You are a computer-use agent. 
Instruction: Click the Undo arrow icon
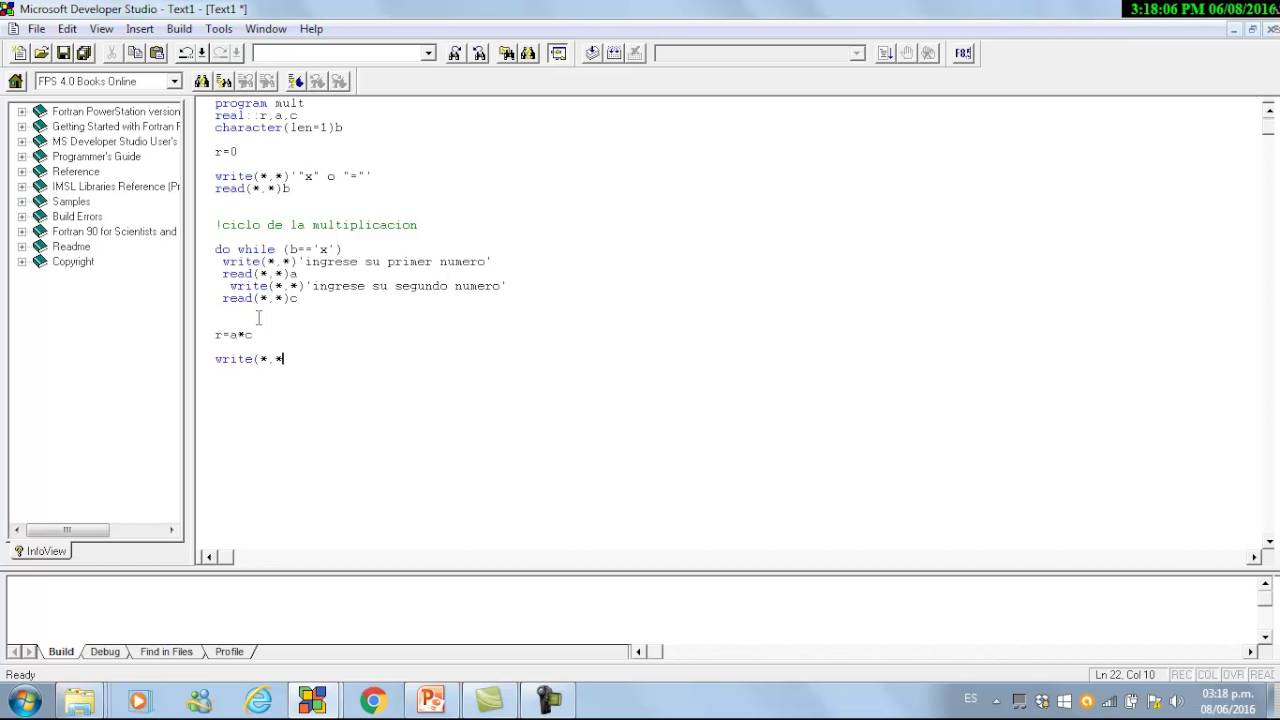pos(185,53)
